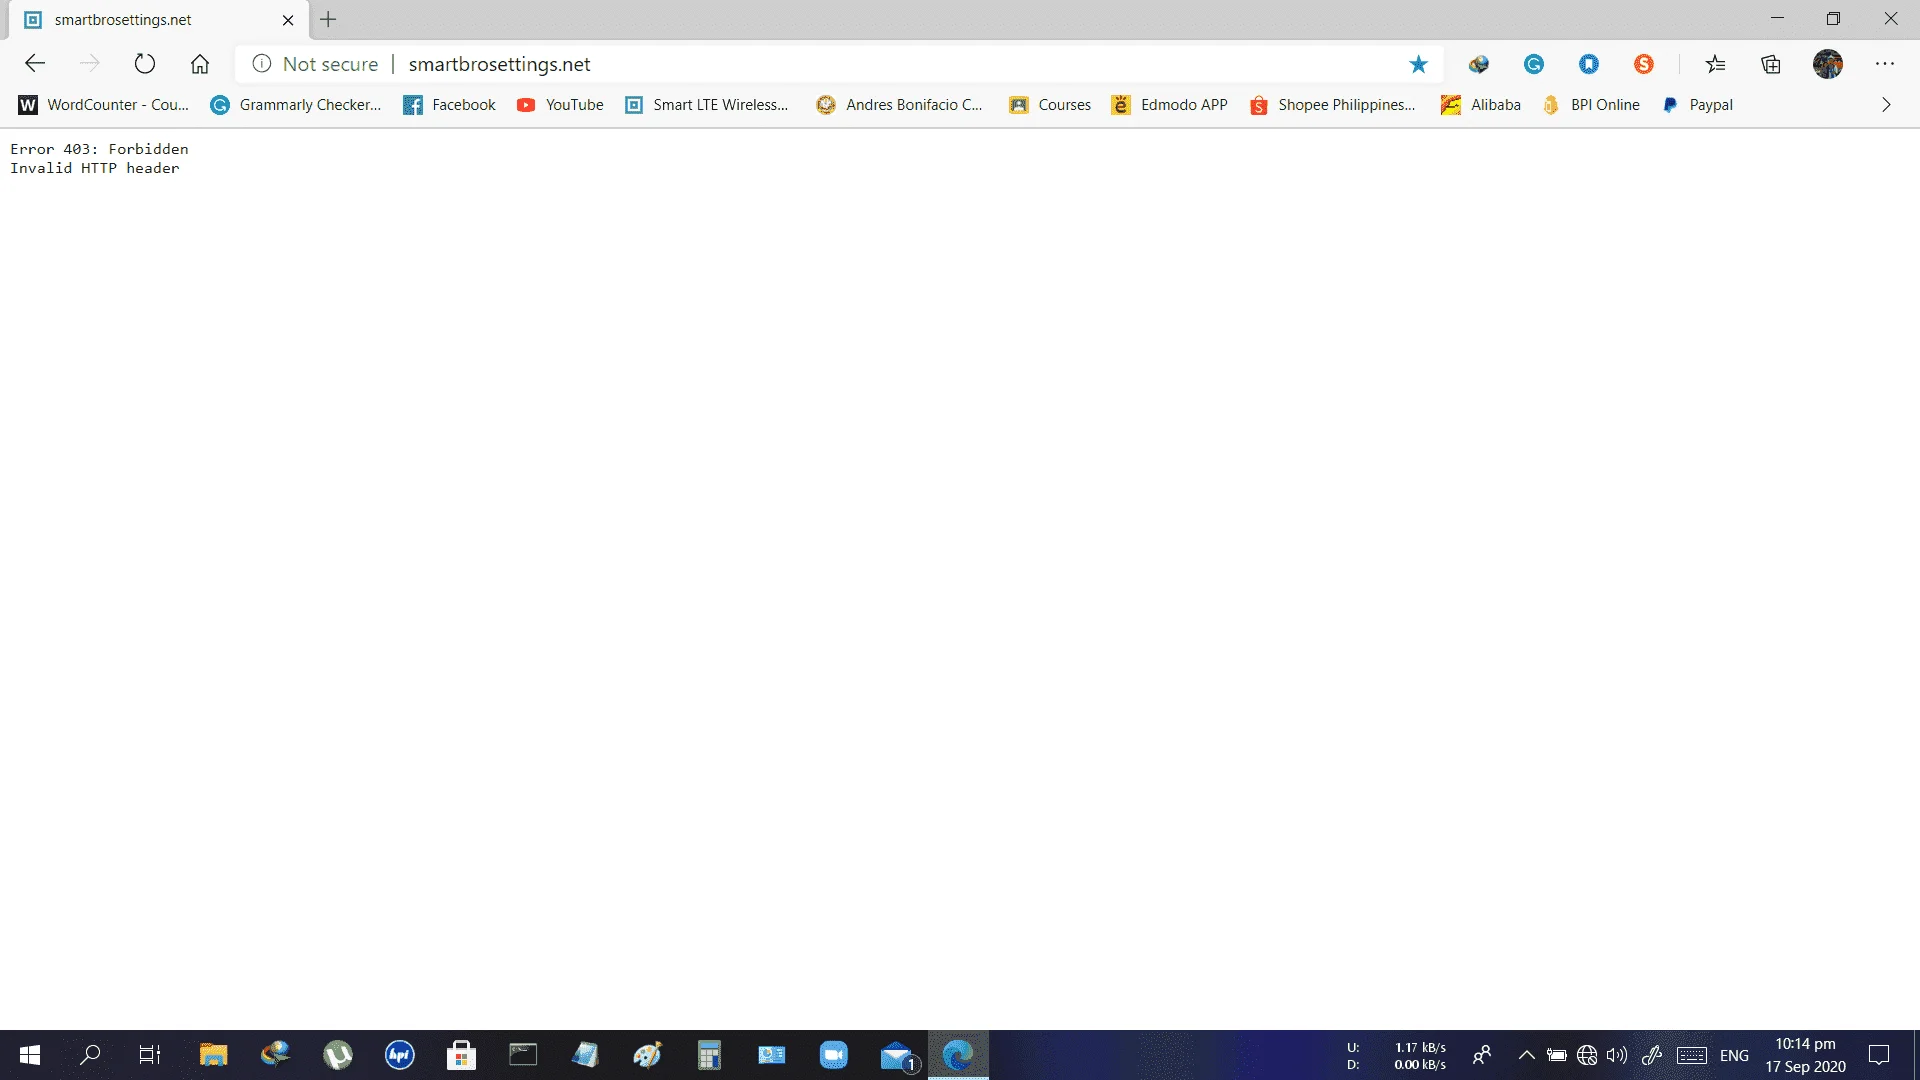Open the Facebook bookmark
The image size is (1920, 1080).
(x=449, y=105)
